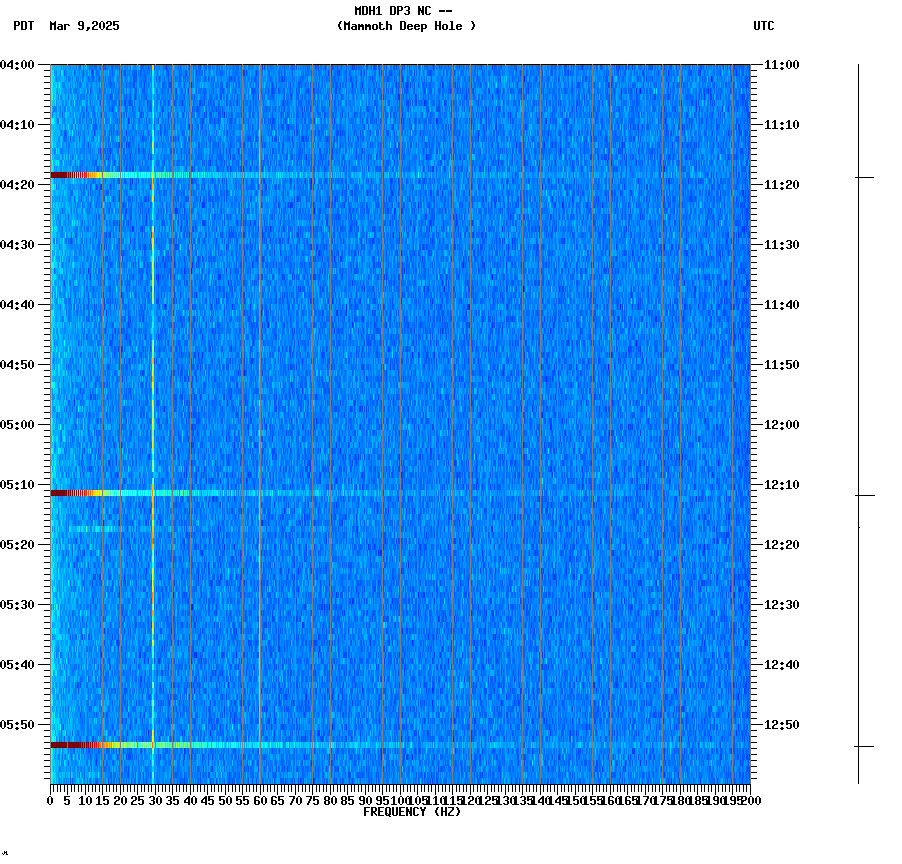Click the 05:30 PDT time label
The height and width of the screenshot is (864, 902).
click(20, 604)
